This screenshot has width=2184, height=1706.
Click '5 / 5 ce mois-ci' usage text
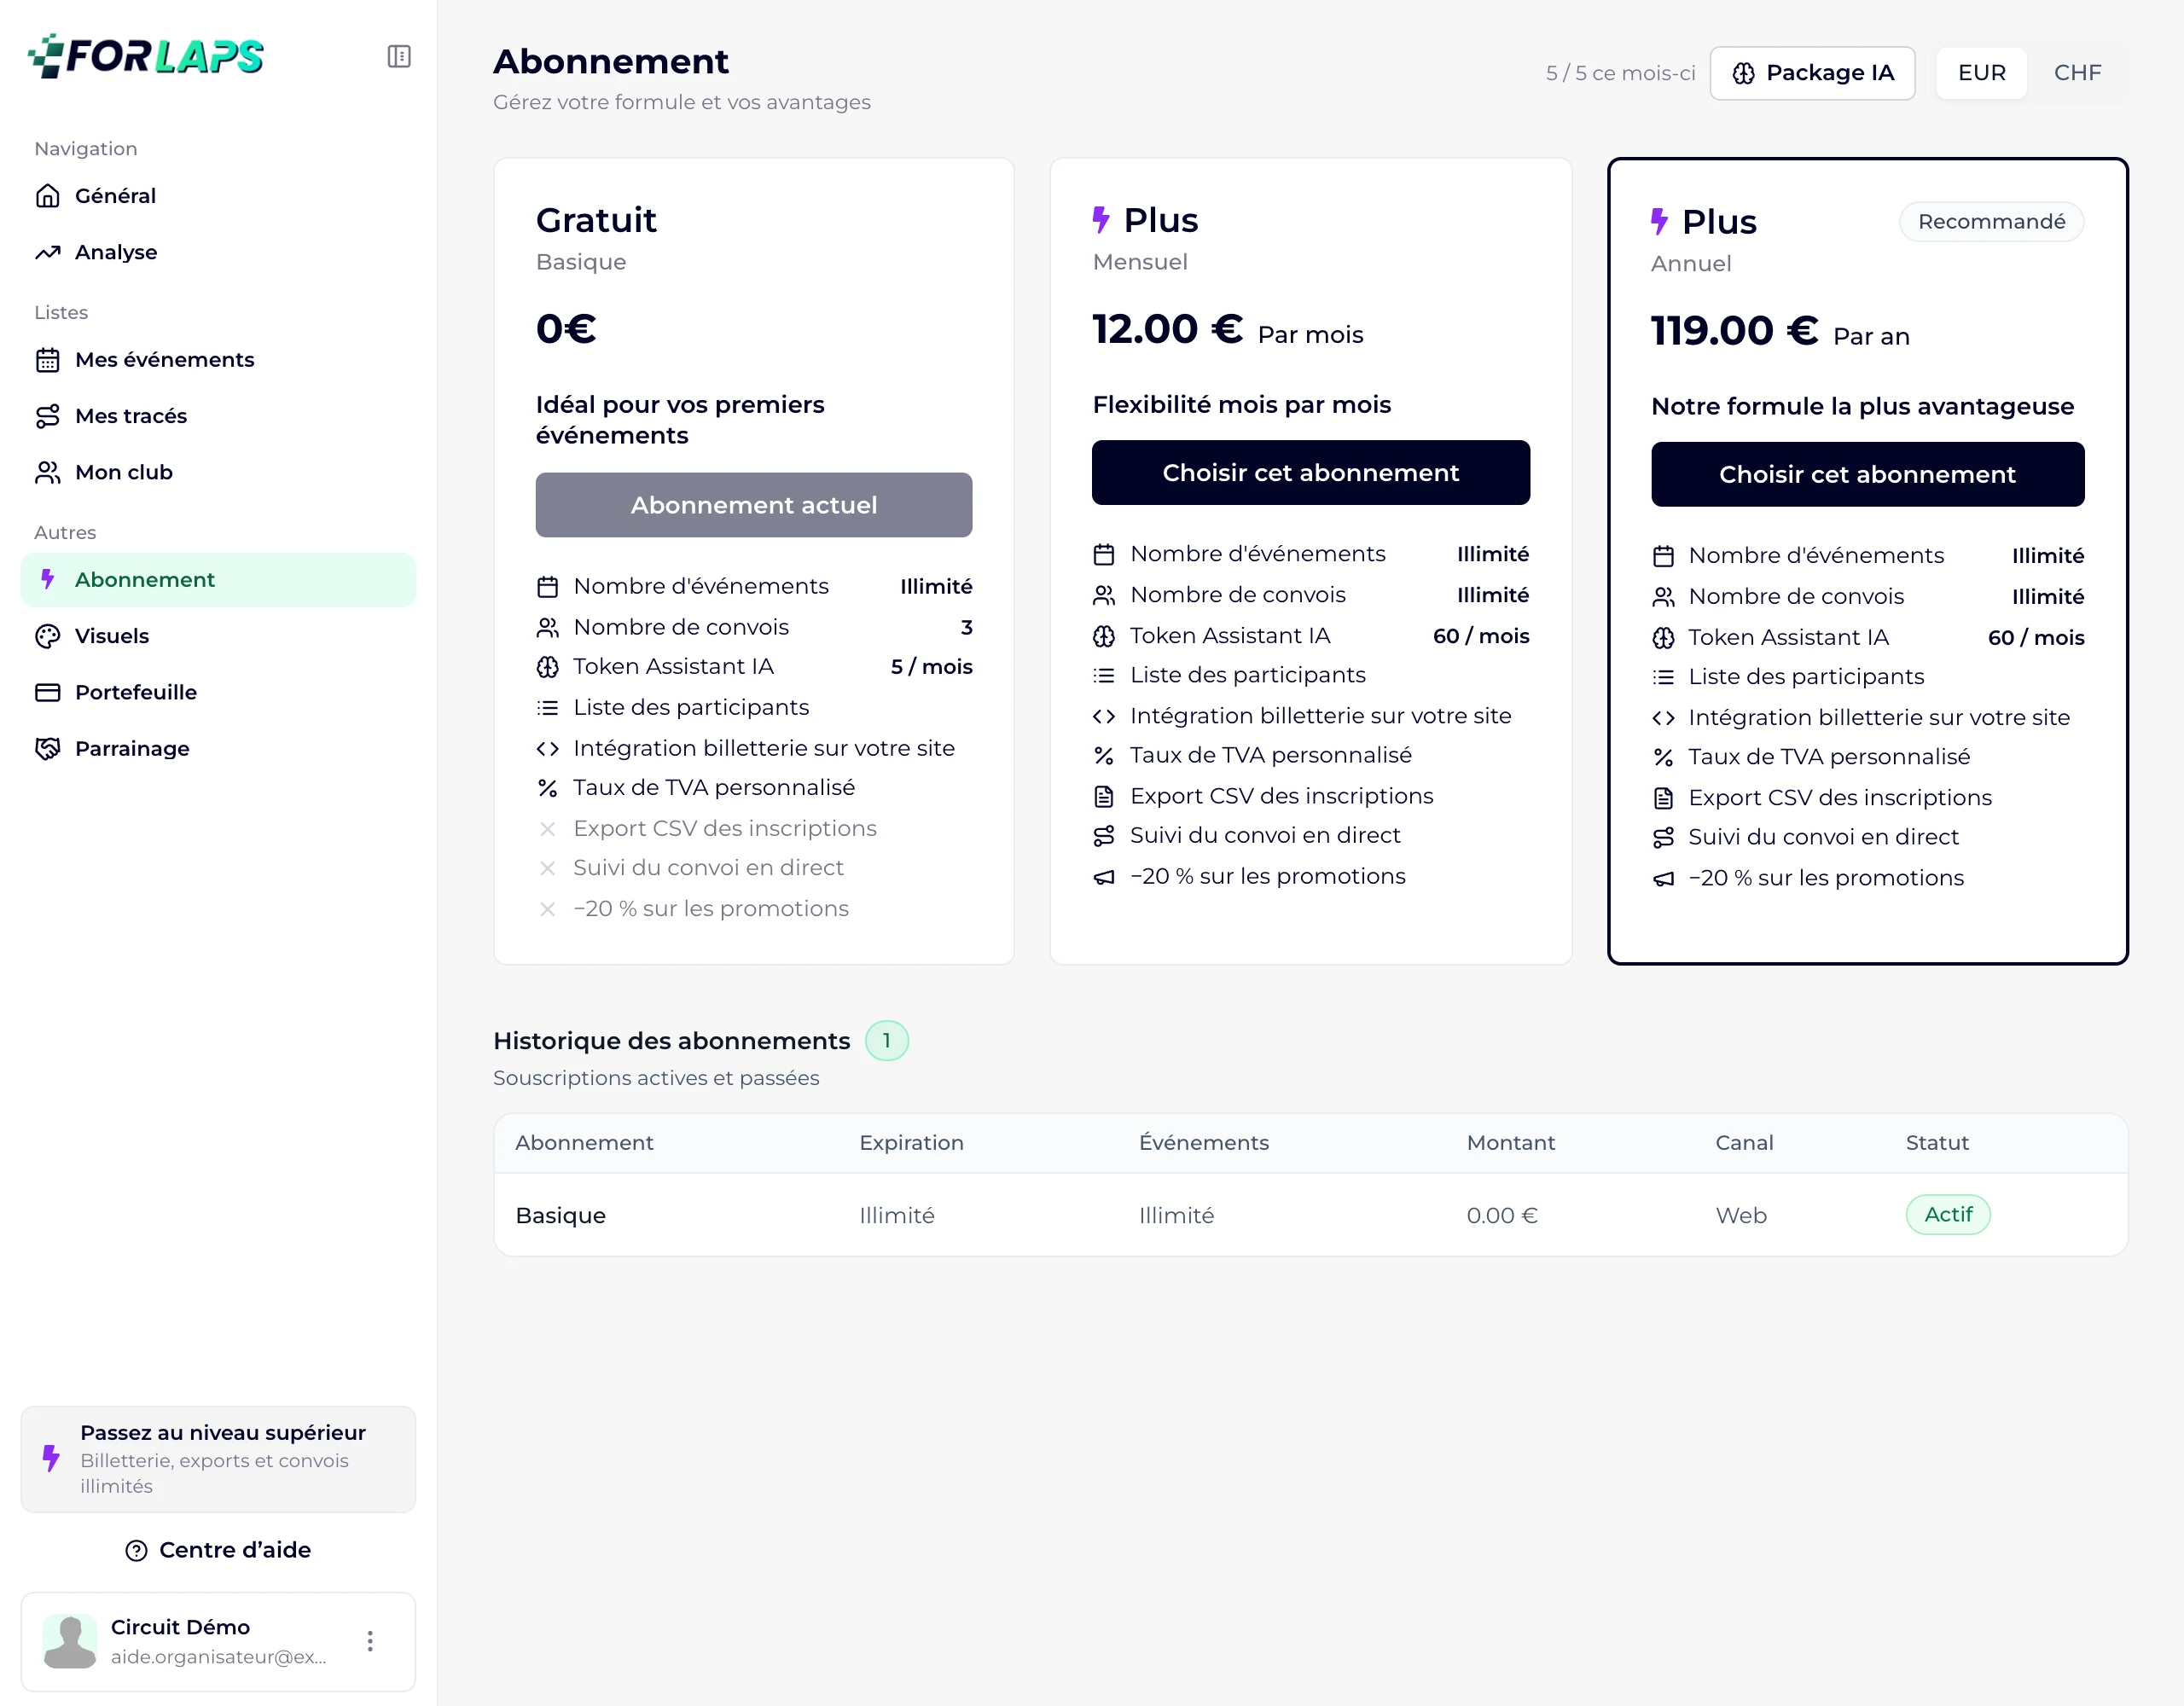coord(1620,73)
